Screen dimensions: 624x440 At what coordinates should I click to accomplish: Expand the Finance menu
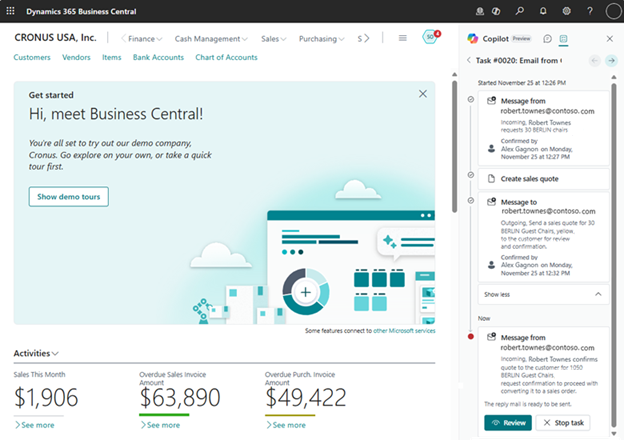(x=143, y=38)
